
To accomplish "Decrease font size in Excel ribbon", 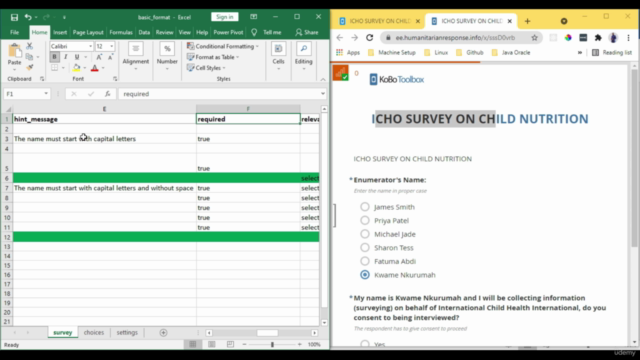I will [x=110, y=57].
